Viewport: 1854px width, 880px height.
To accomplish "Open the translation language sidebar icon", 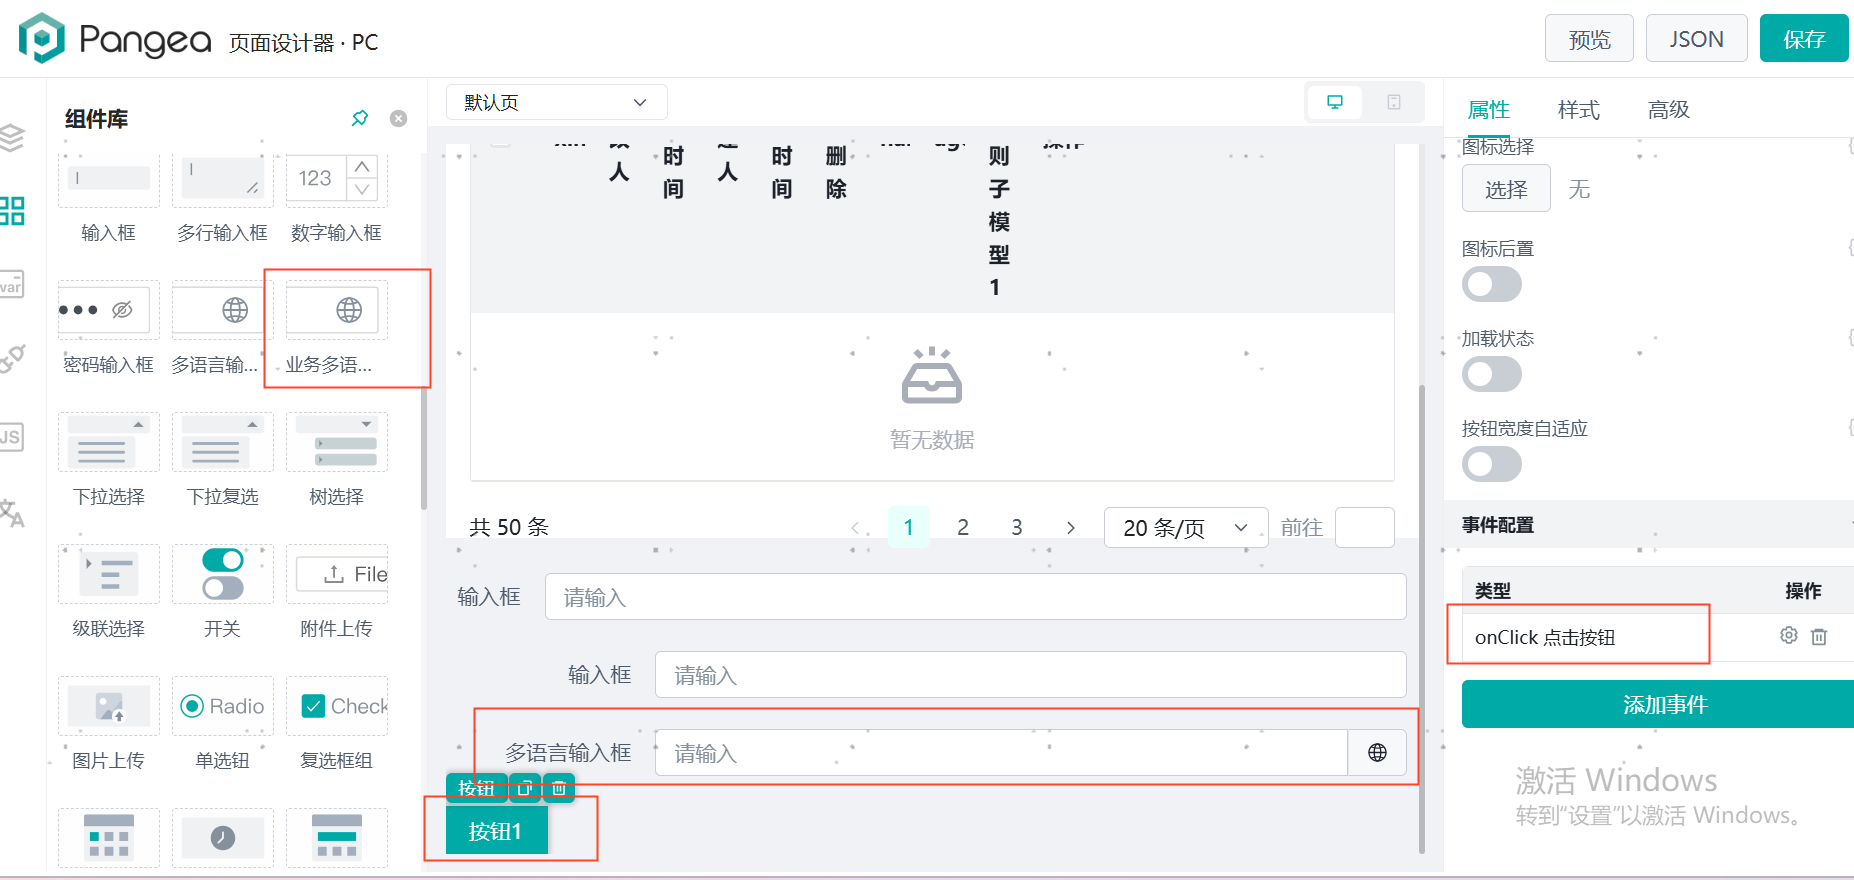I will pos(11,513).
